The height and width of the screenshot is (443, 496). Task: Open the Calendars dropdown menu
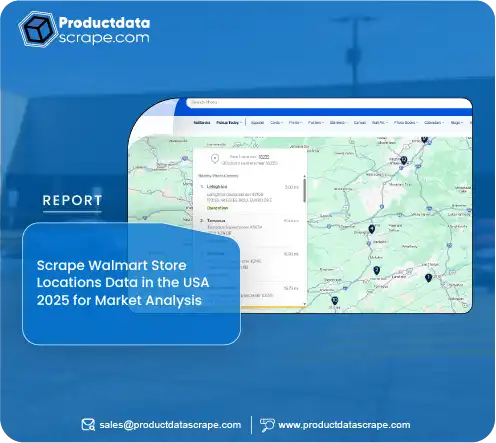pyautogui.click(x=434, y=123)
